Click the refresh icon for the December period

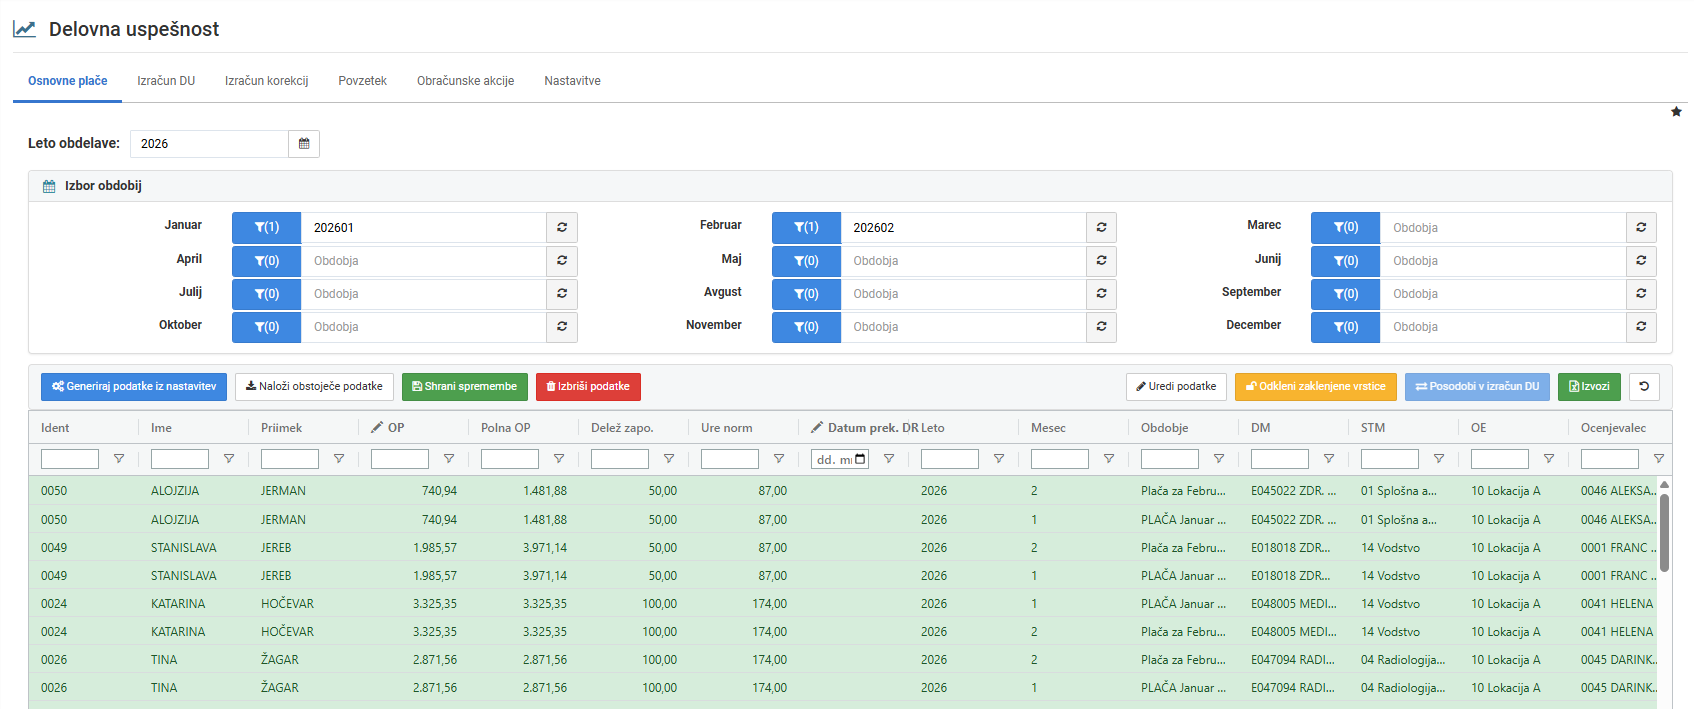(1641, 327)
